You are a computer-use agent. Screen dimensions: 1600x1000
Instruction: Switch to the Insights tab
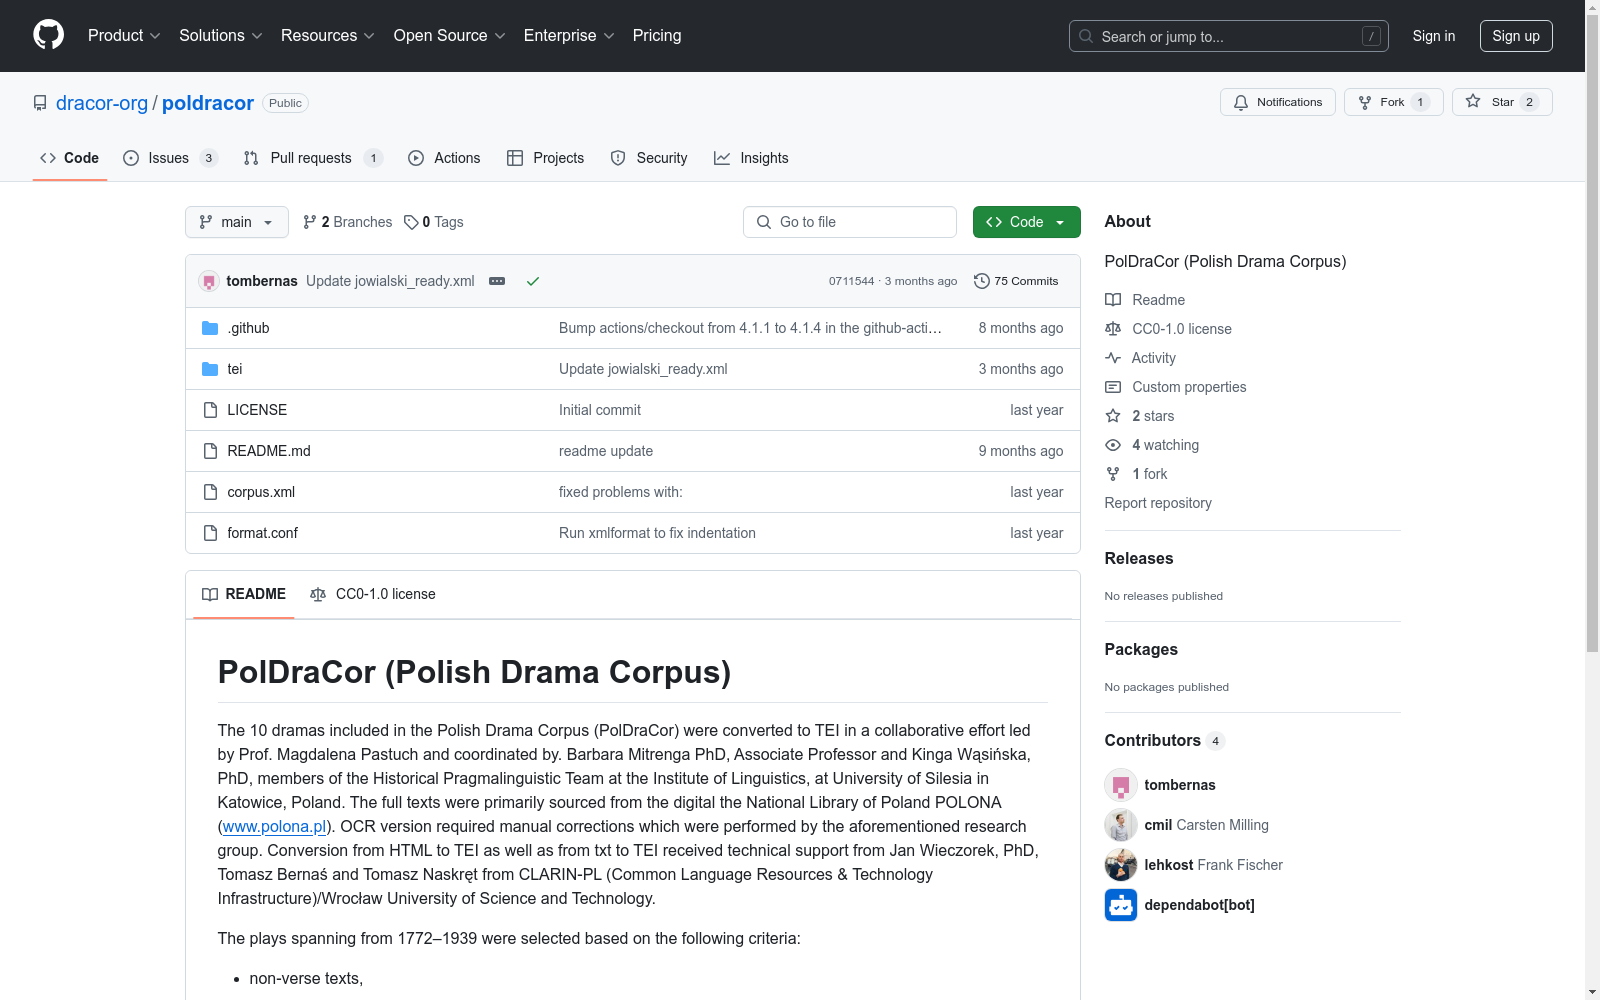click(751, 158)
